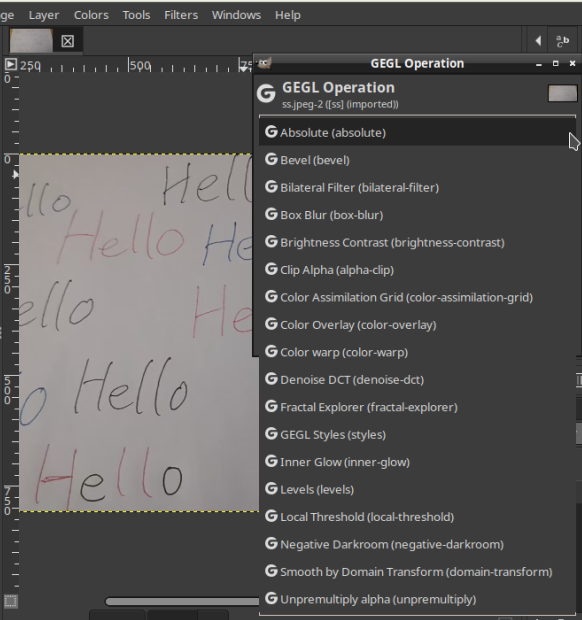Open the Windows menu
Viewport: 582px width, 620px height.
click(236, 15)
